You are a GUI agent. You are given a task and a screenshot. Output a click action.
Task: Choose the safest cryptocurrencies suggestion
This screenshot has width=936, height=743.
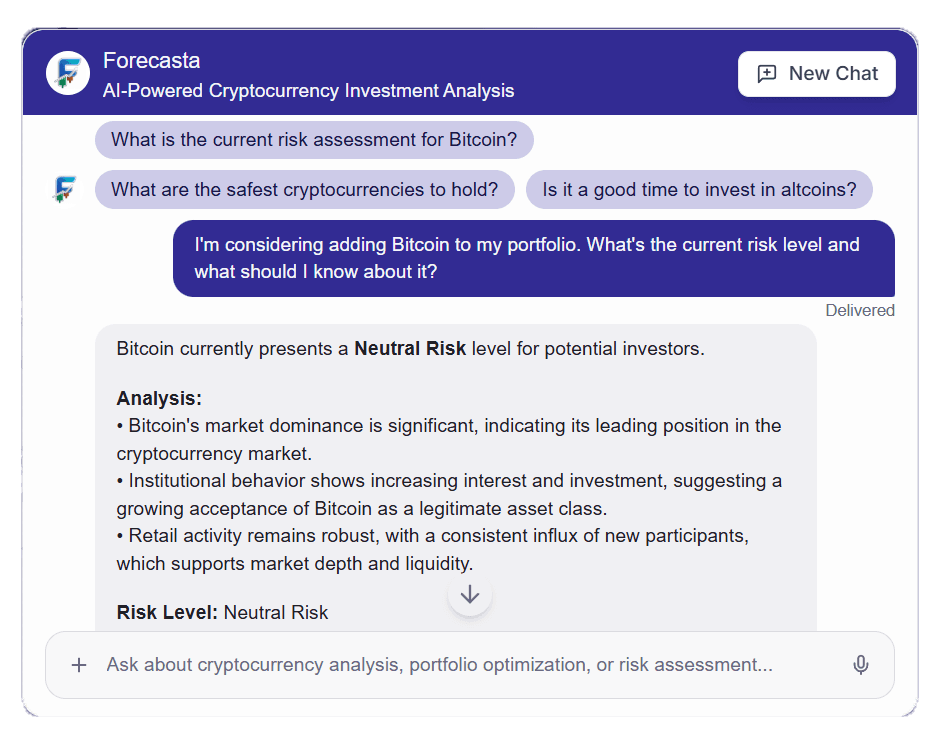pyautogui.click(x=305, y=189)
